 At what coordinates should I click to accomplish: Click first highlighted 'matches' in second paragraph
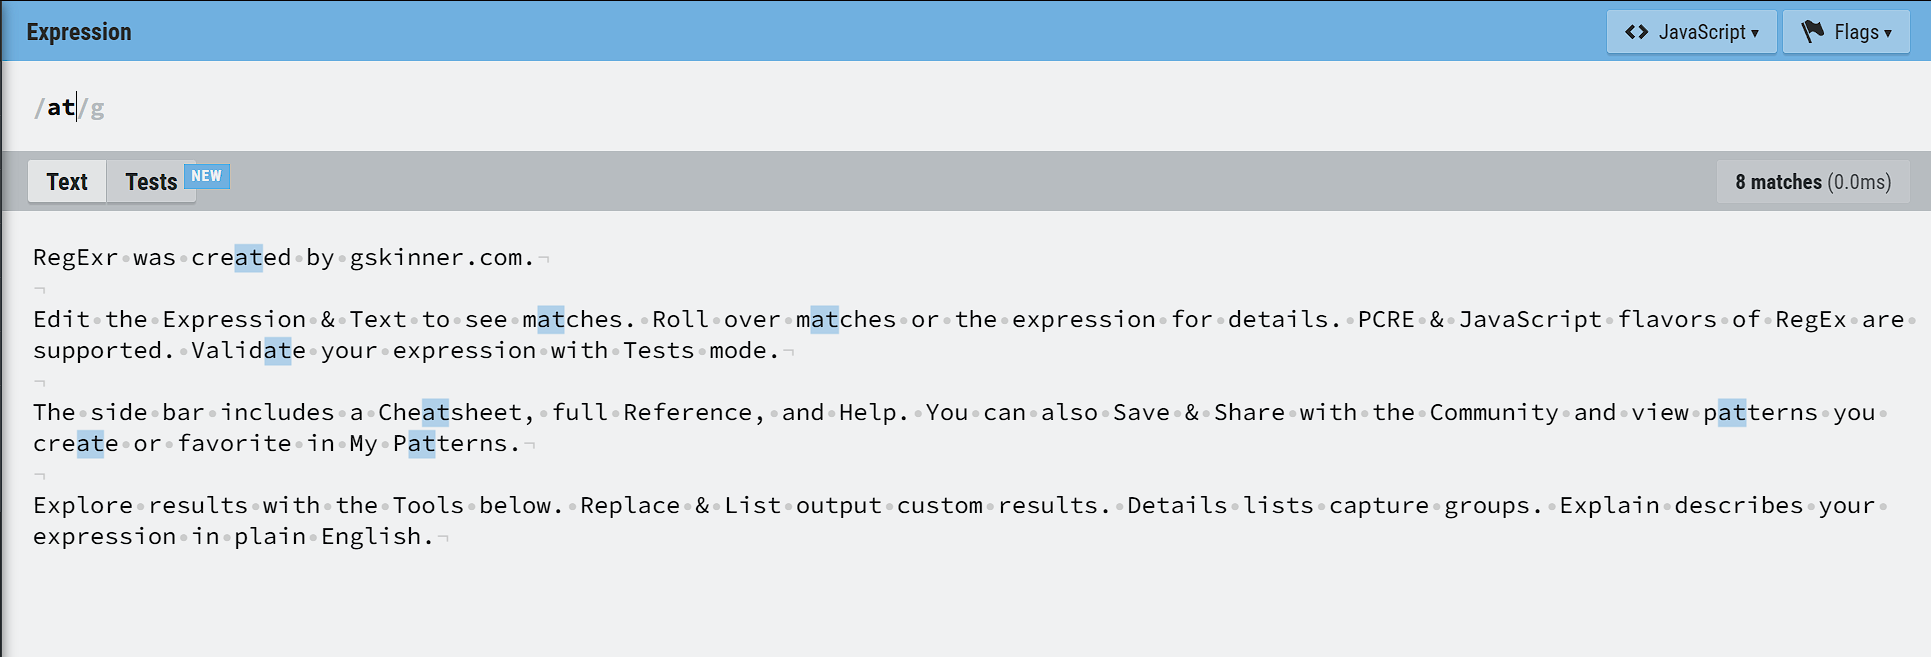point(551,320)
